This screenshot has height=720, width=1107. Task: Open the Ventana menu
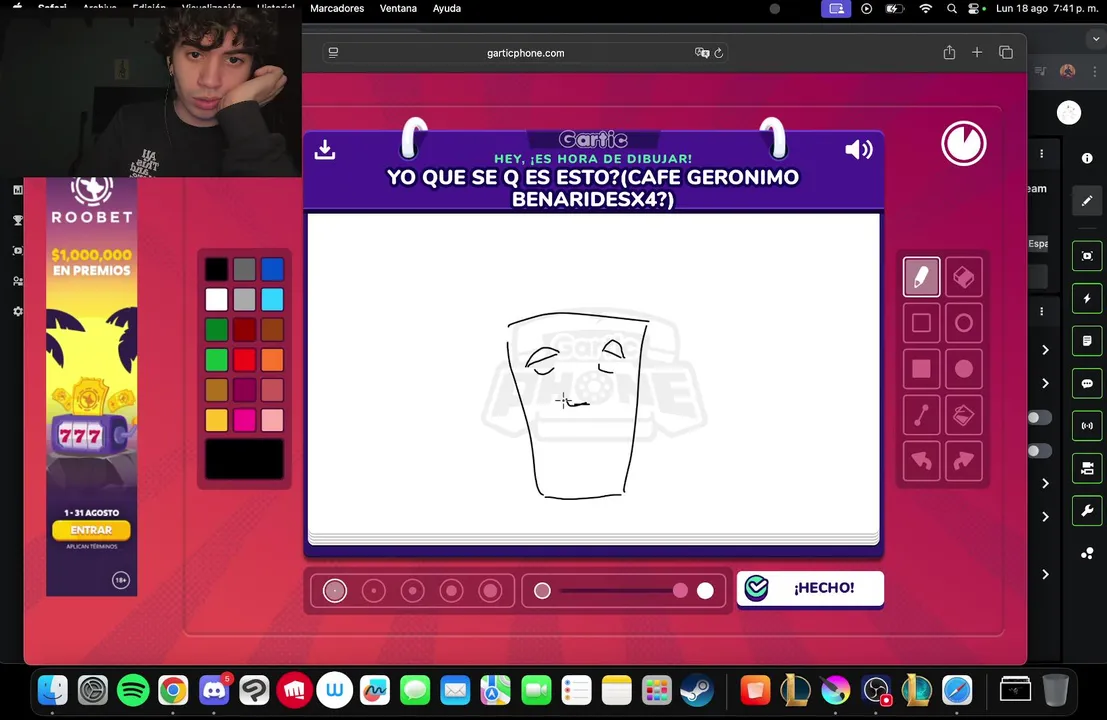(x=398, y=8)
